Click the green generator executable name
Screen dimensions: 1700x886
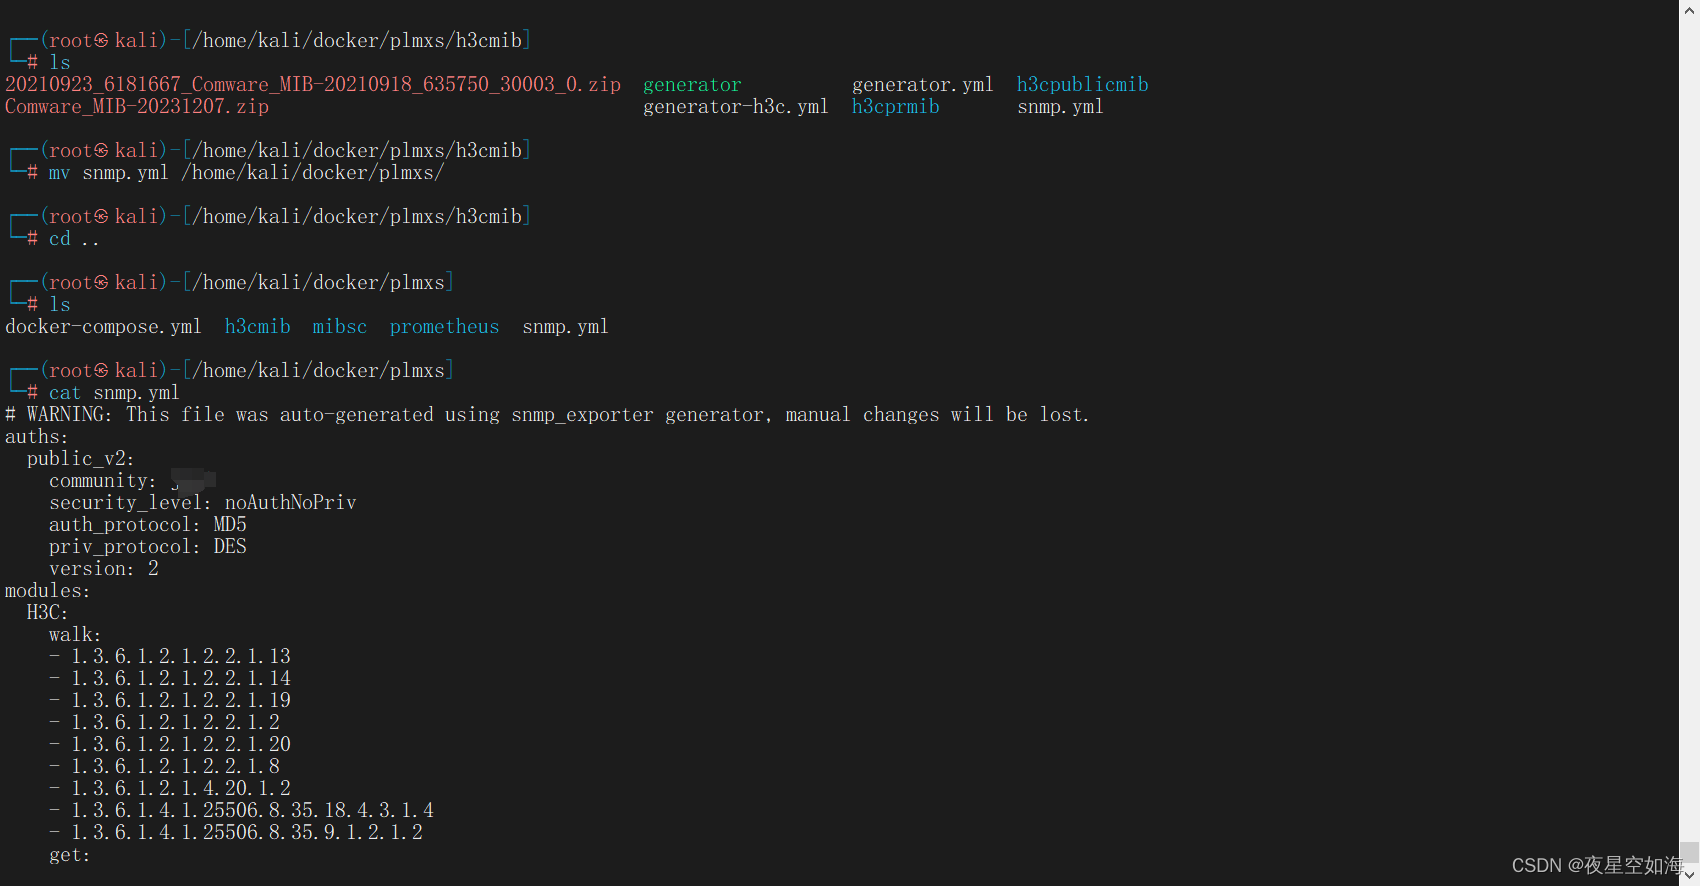coord(692,85)
